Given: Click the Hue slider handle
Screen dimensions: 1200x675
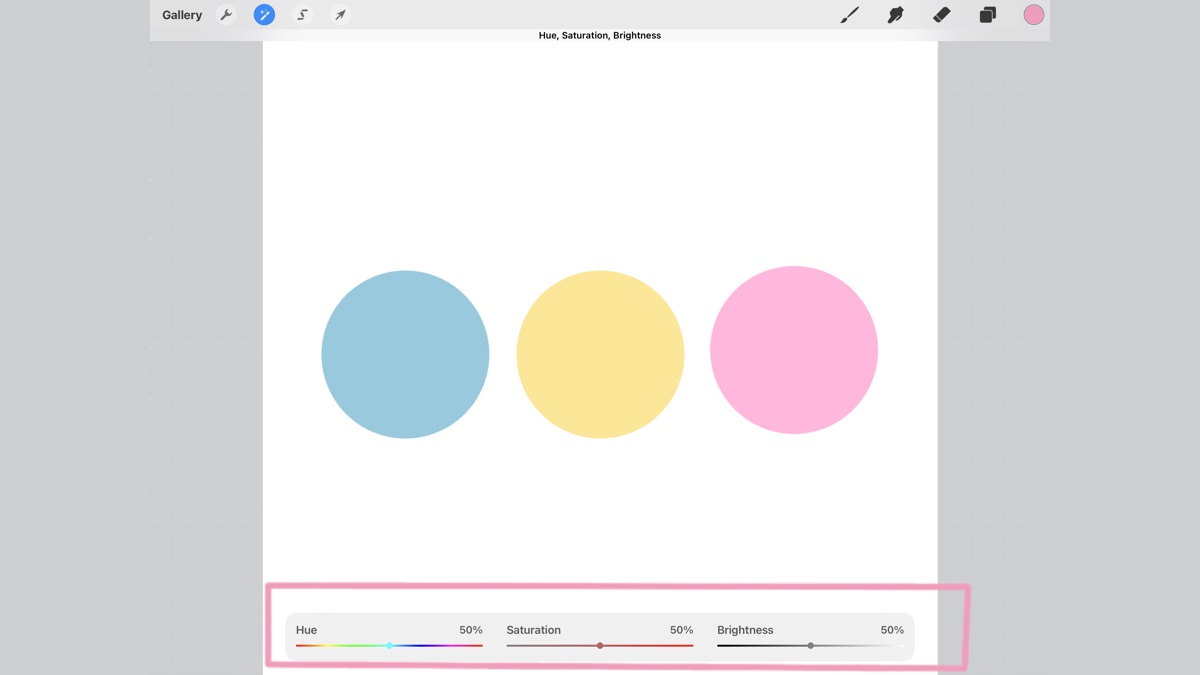Looking at the screenshot, I should (x=389, y=646).
